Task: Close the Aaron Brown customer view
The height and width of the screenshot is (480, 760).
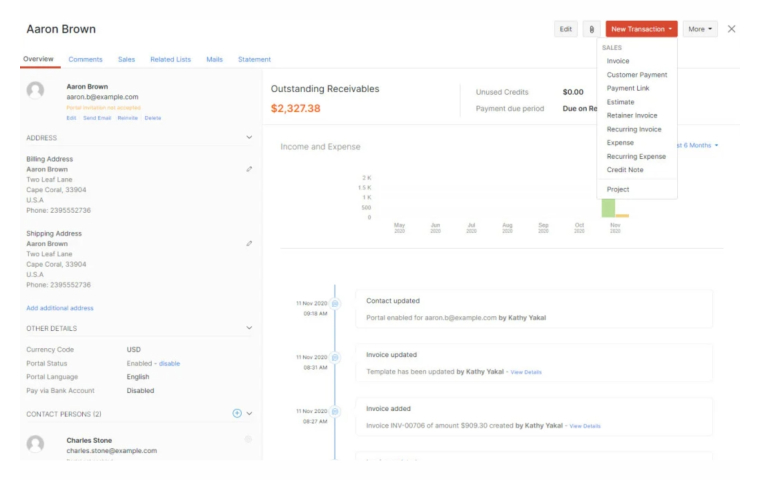Action: point(731,29)
